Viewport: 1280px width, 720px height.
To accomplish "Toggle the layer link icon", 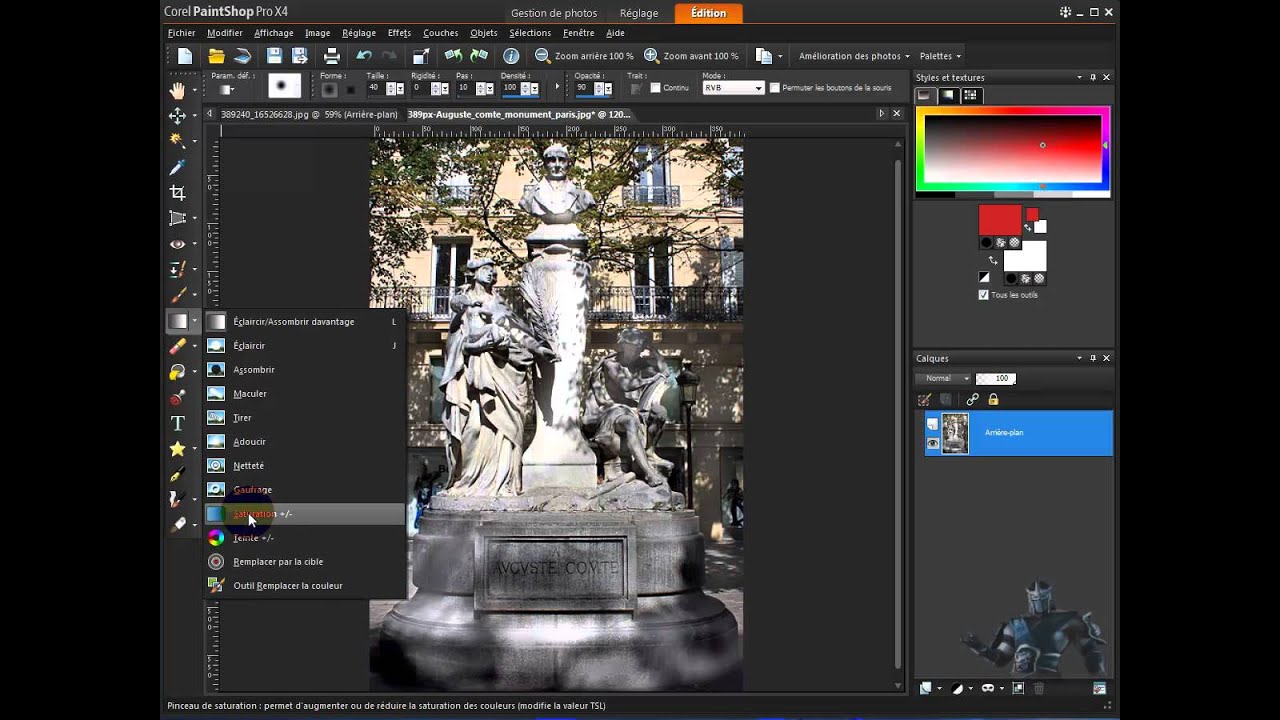I will [972, 400].
